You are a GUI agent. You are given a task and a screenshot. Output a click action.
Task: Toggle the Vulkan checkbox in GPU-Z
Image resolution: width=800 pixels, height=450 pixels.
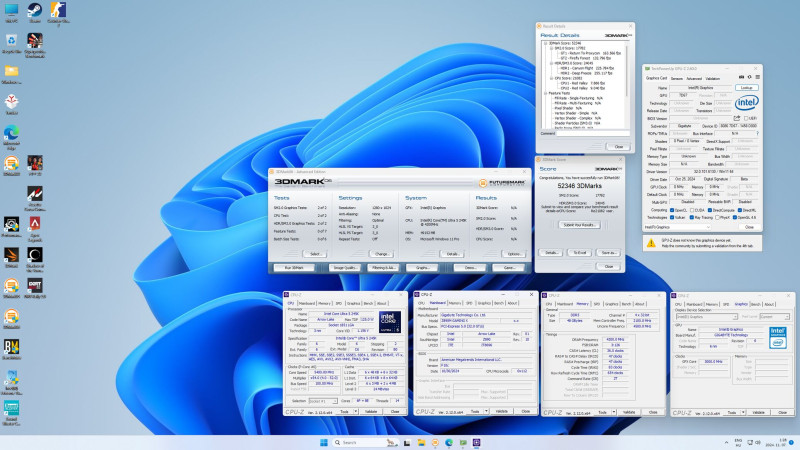click(x=672, y=217)
